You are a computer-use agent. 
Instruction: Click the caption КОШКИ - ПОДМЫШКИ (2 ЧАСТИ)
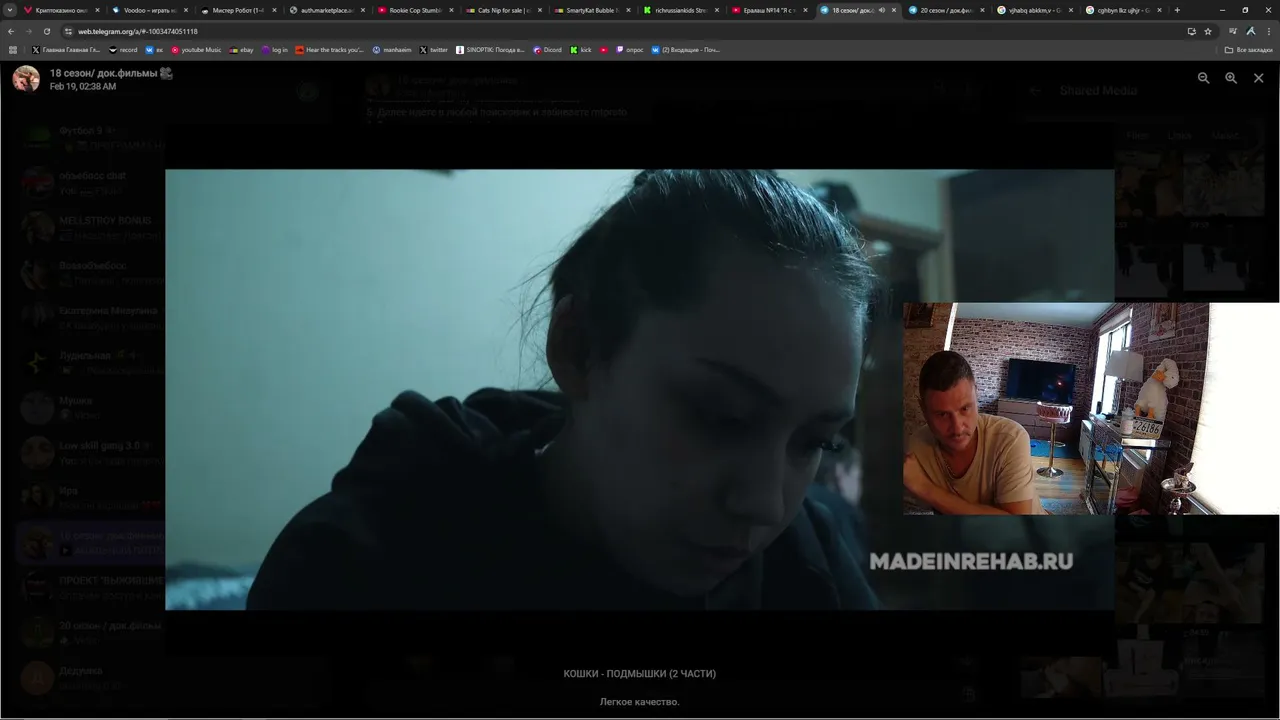pyautogui.click(x=640, y=674)
